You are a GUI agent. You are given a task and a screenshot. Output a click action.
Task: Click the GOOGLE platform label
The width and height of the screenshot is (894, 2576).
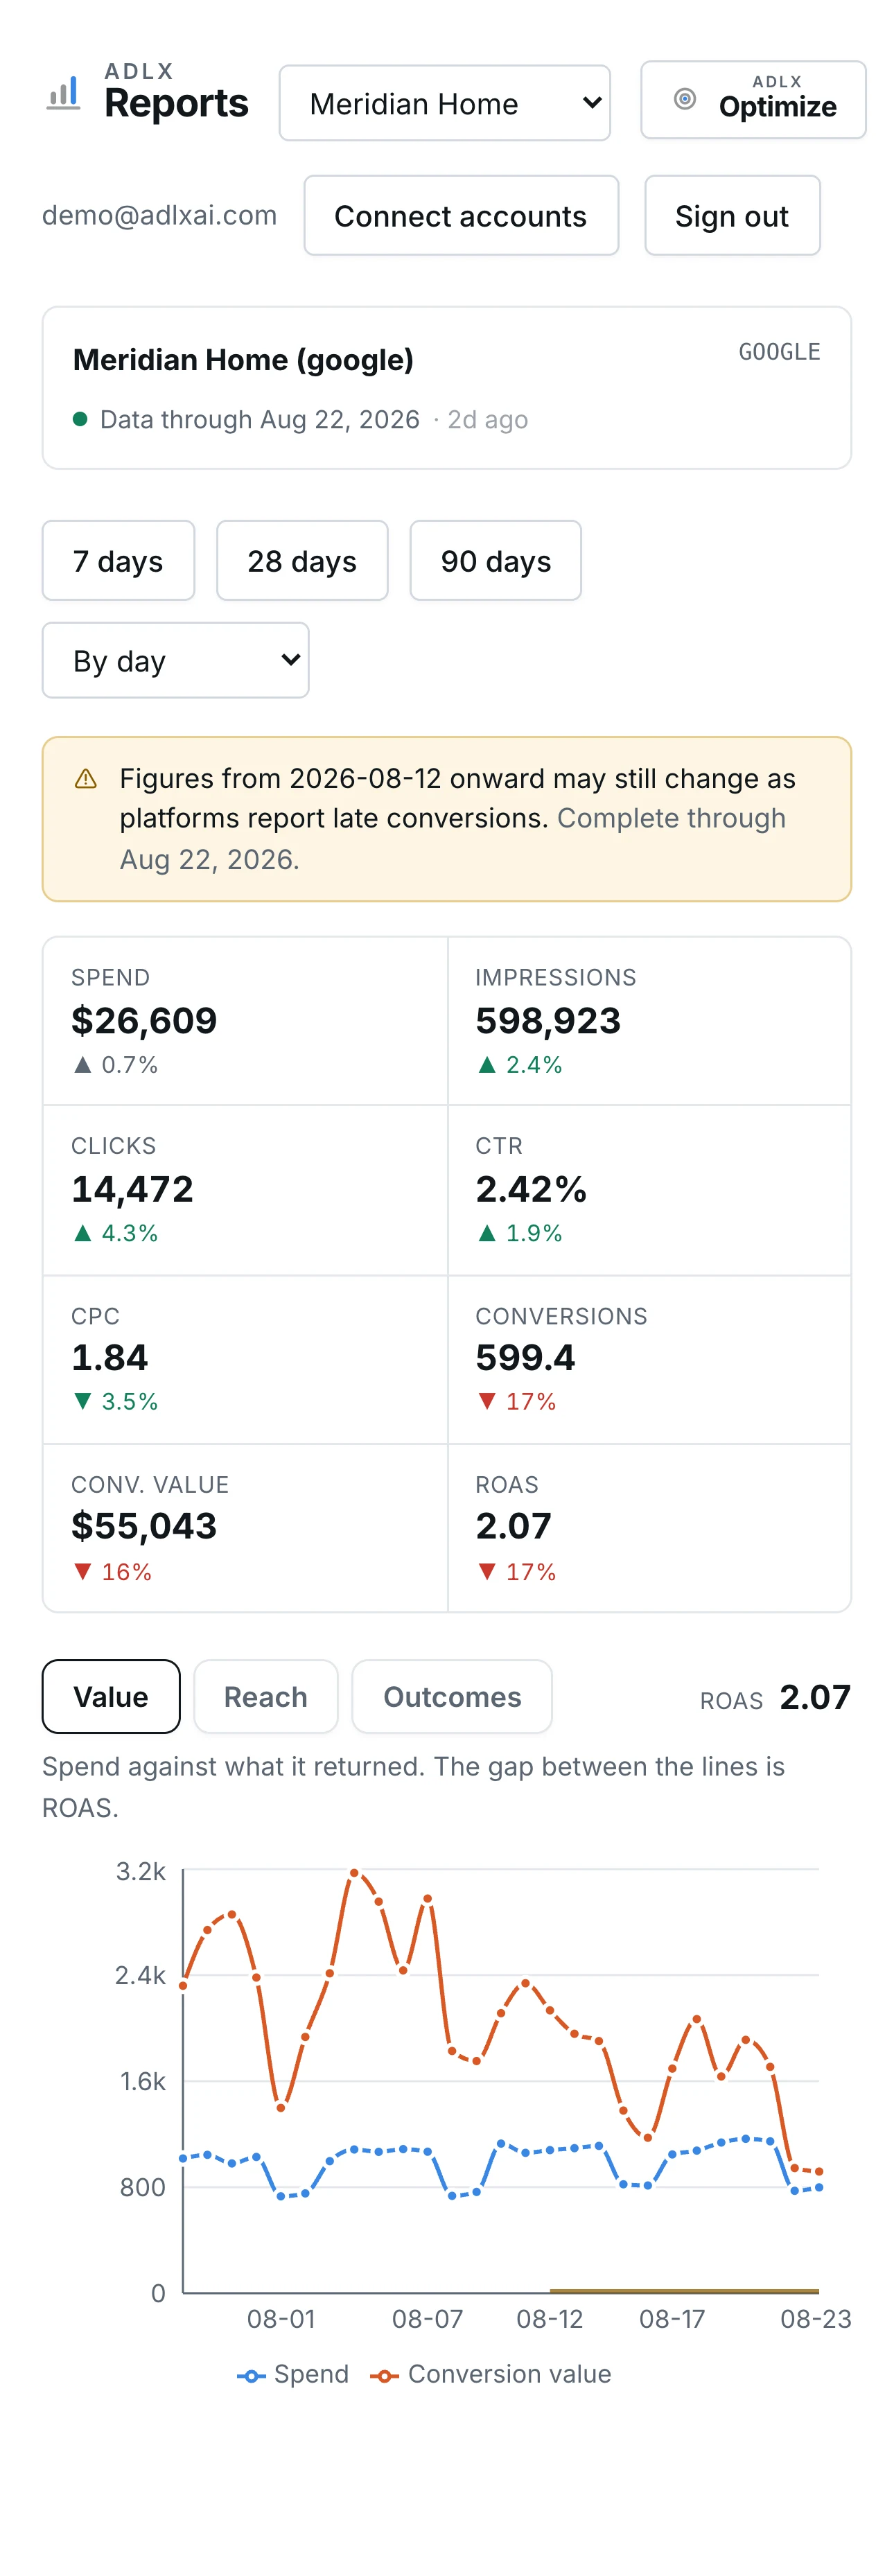tap(780, 352)
